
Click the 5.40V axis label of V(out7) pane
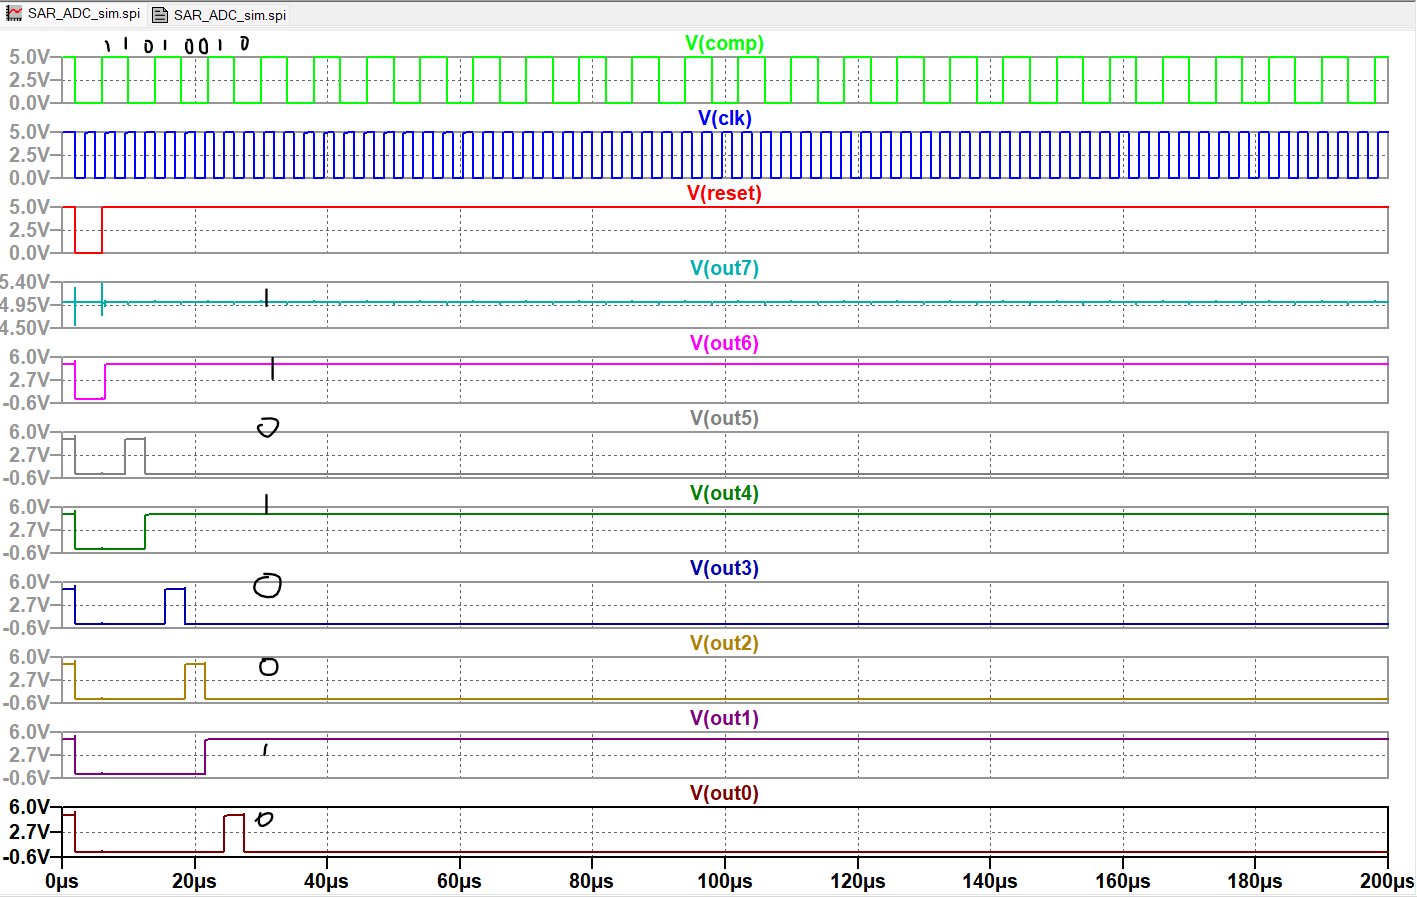(x=25, y=282)
